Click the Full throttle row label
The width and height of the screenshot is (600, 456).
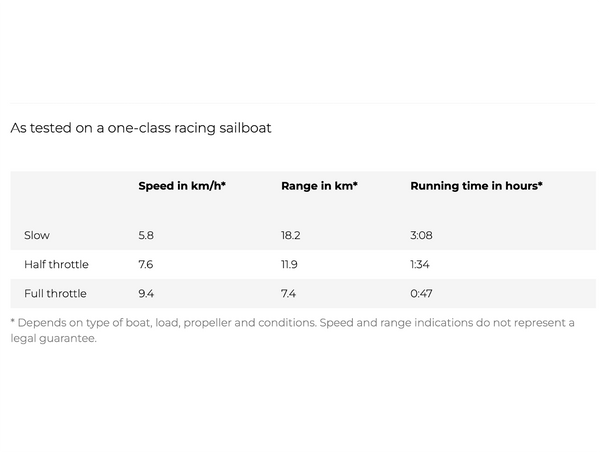coord(55,293)
